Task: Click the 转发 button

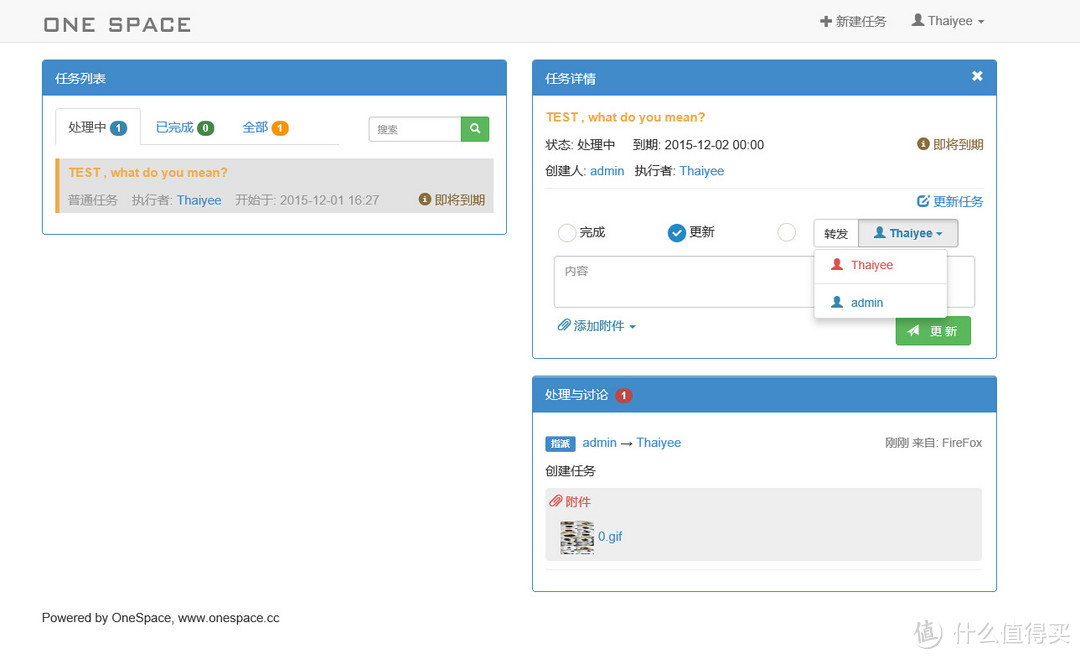Action: pyautogui.click(x=835, y=233)
